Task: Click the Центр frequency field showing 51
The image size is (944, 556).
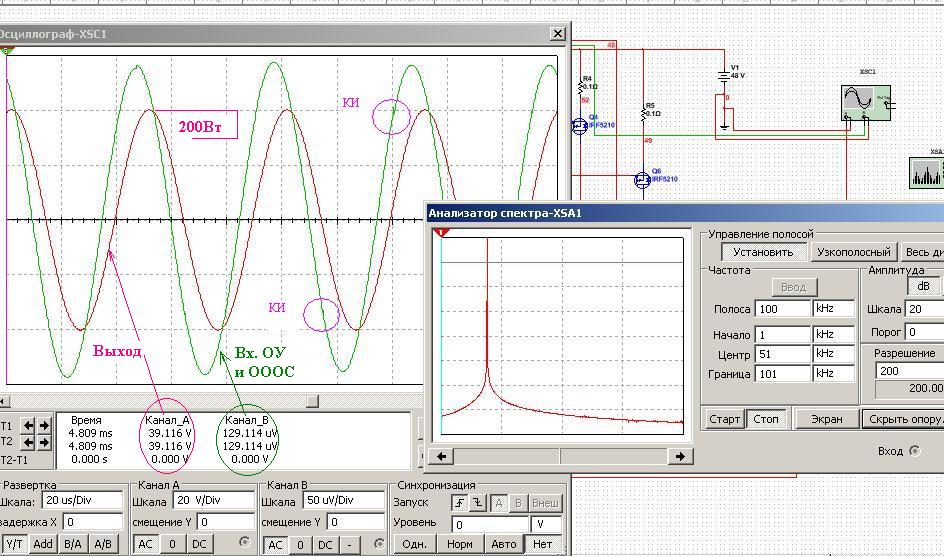Action: point(783,353)
